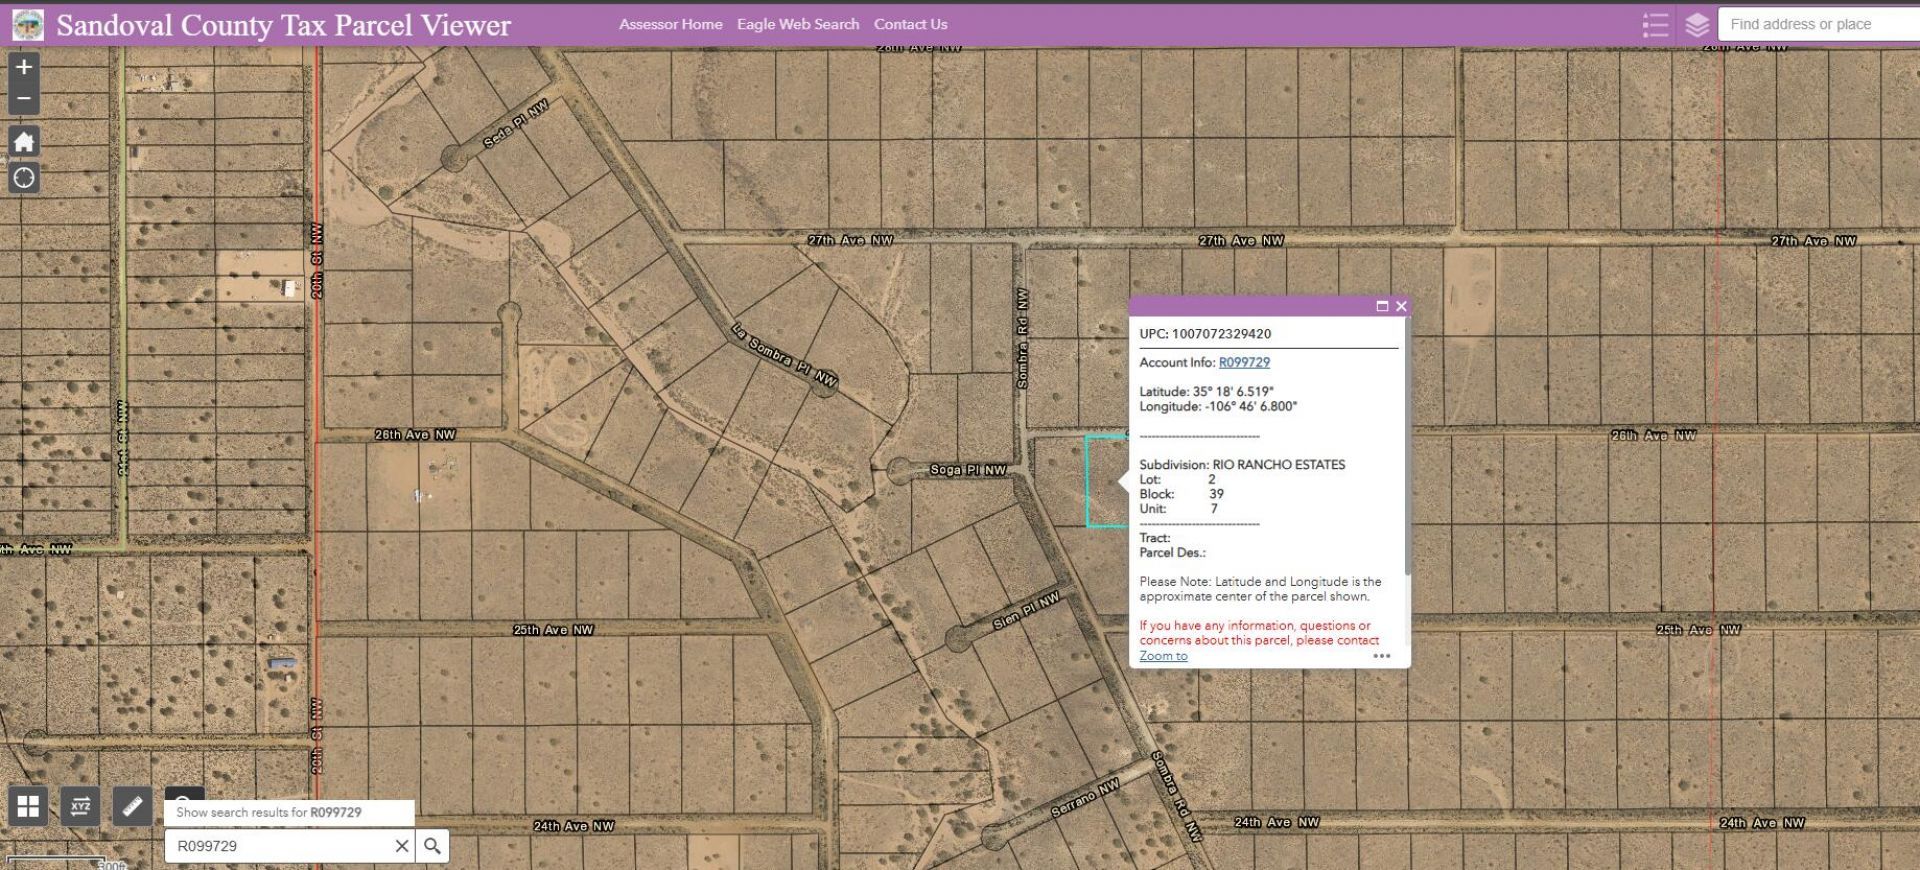Open the Legend list widget in header
This screenshot has height=870, width=1920.
pos(1655,25)
